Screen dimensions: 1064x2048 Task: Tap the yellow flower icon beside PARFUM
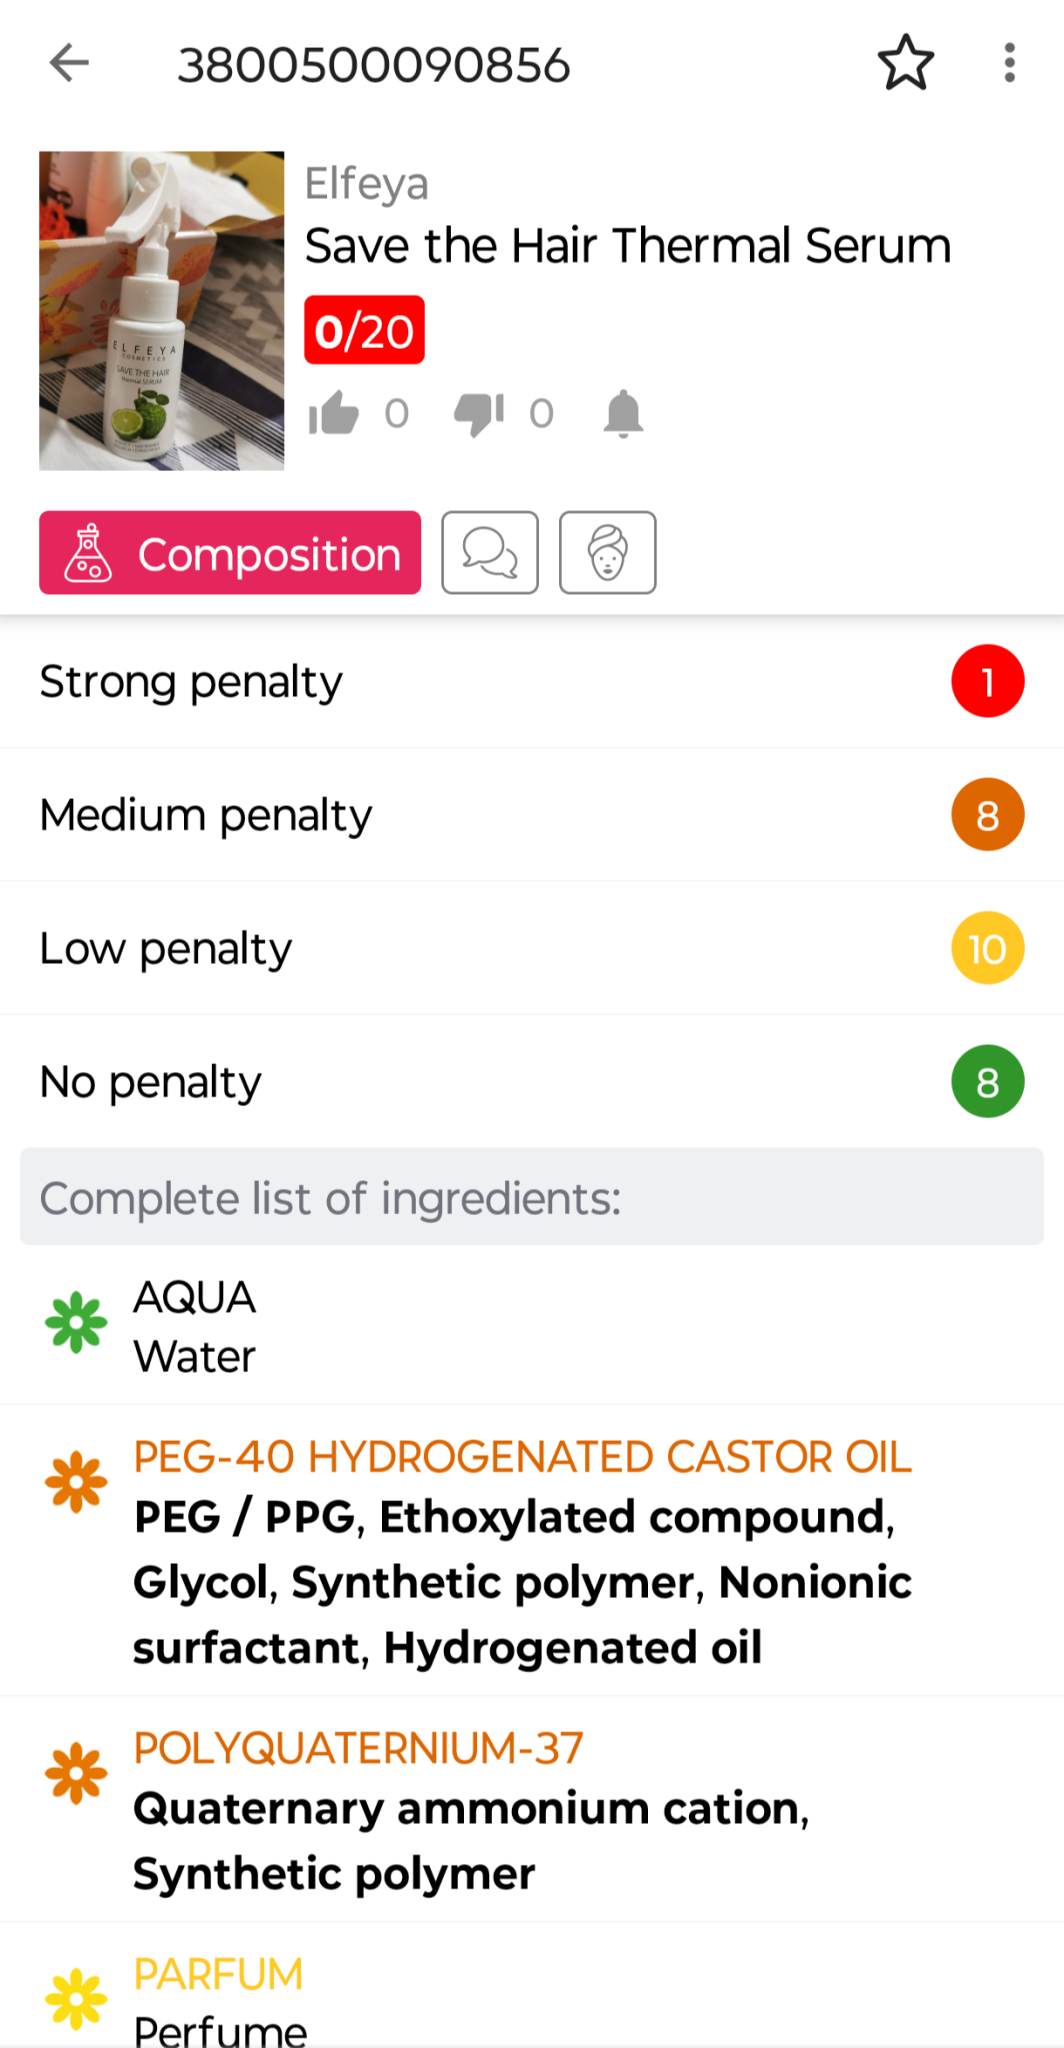coord(76,2000)
